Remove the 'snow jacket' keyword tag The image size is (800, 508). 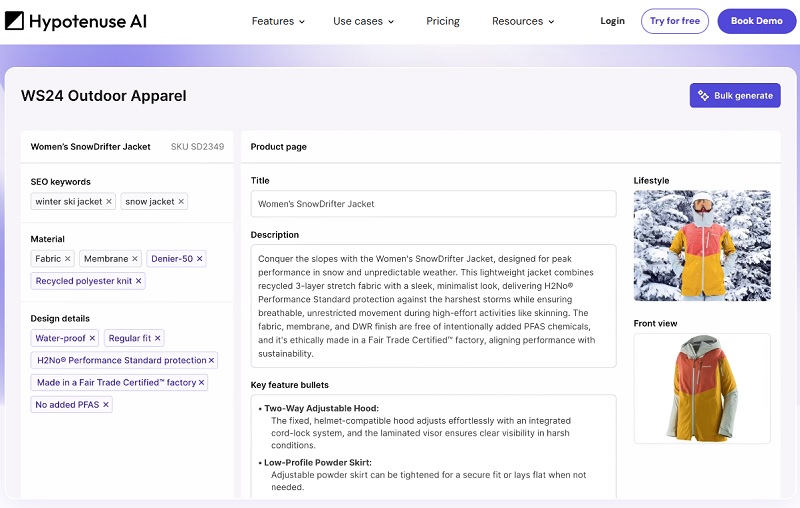tap(181, 202)
